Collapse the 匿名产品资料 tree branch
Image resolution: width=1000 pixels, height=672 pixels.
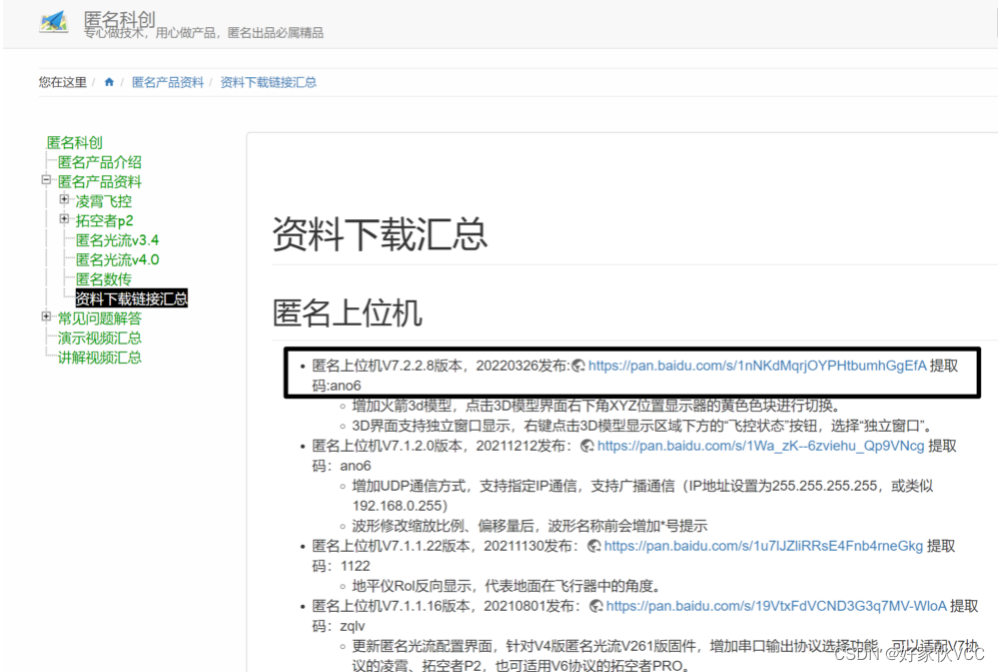click(45, 181)
